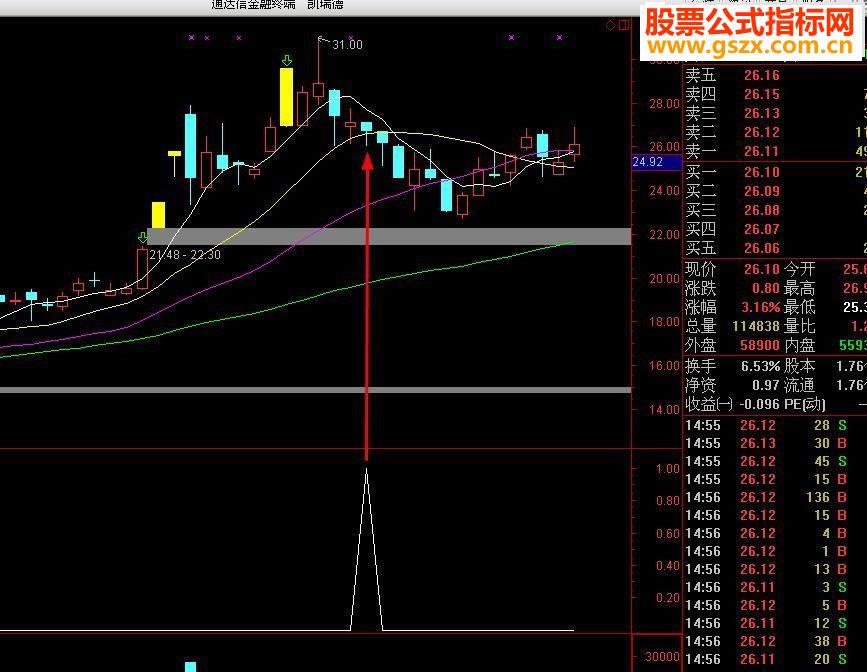867x672 pixels.
Task: Select the 净资 value 0.97
Action: (765, 385)
